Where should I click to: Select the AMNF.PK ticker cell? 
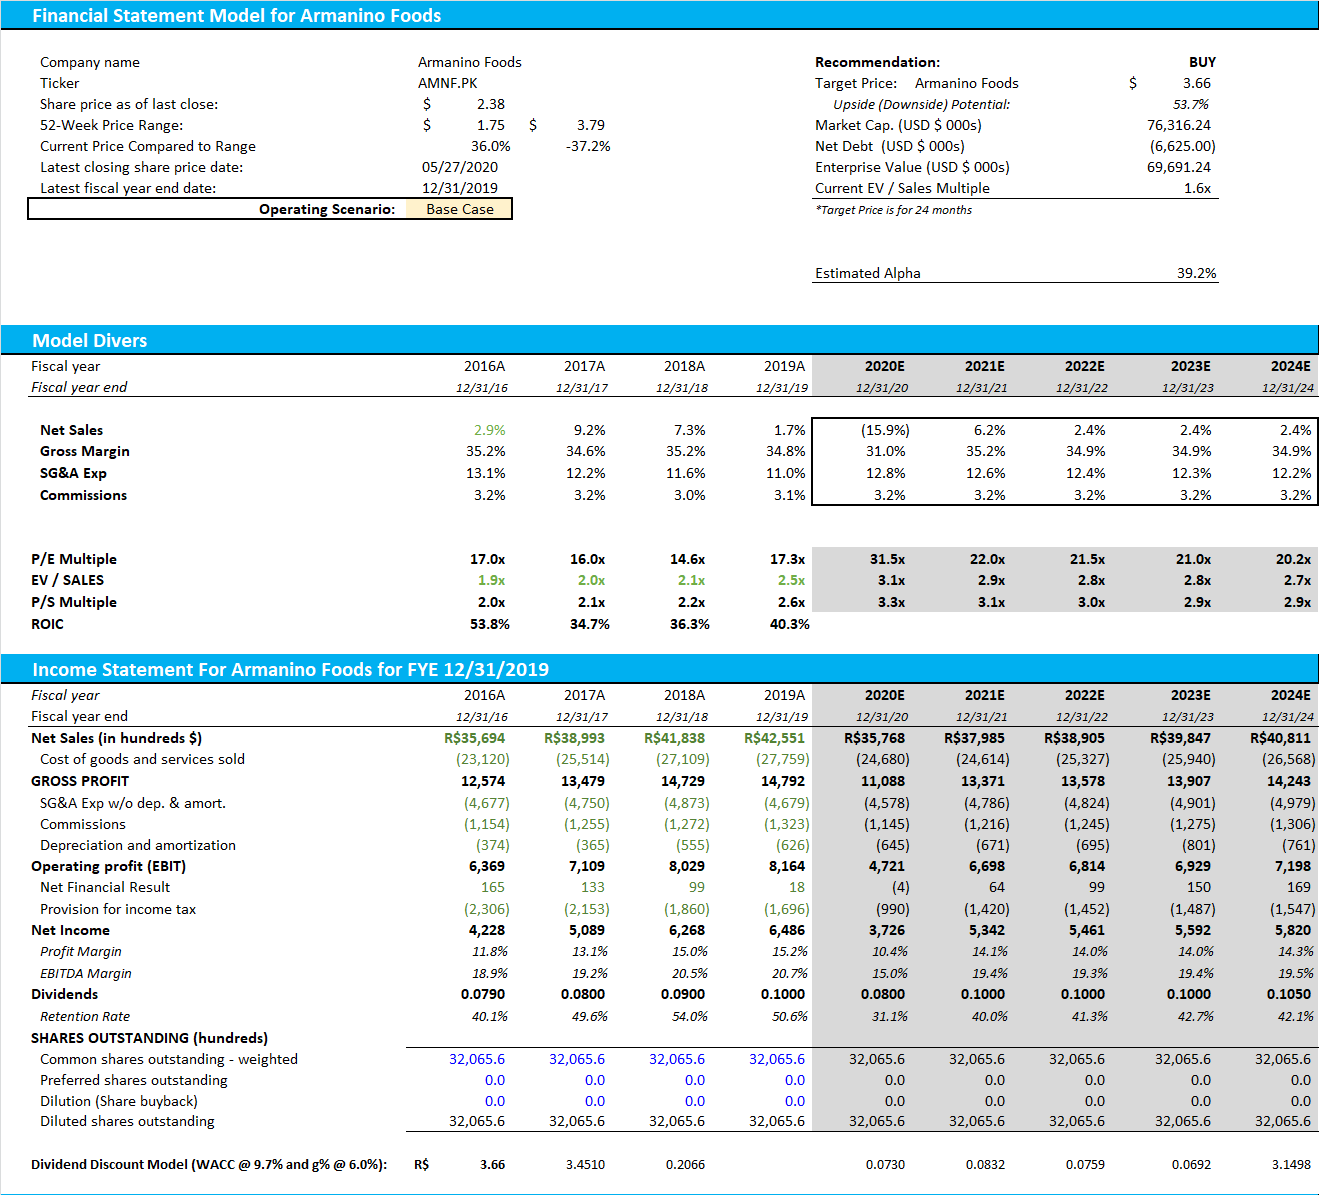pyautogui.click(x=449, y=82)
